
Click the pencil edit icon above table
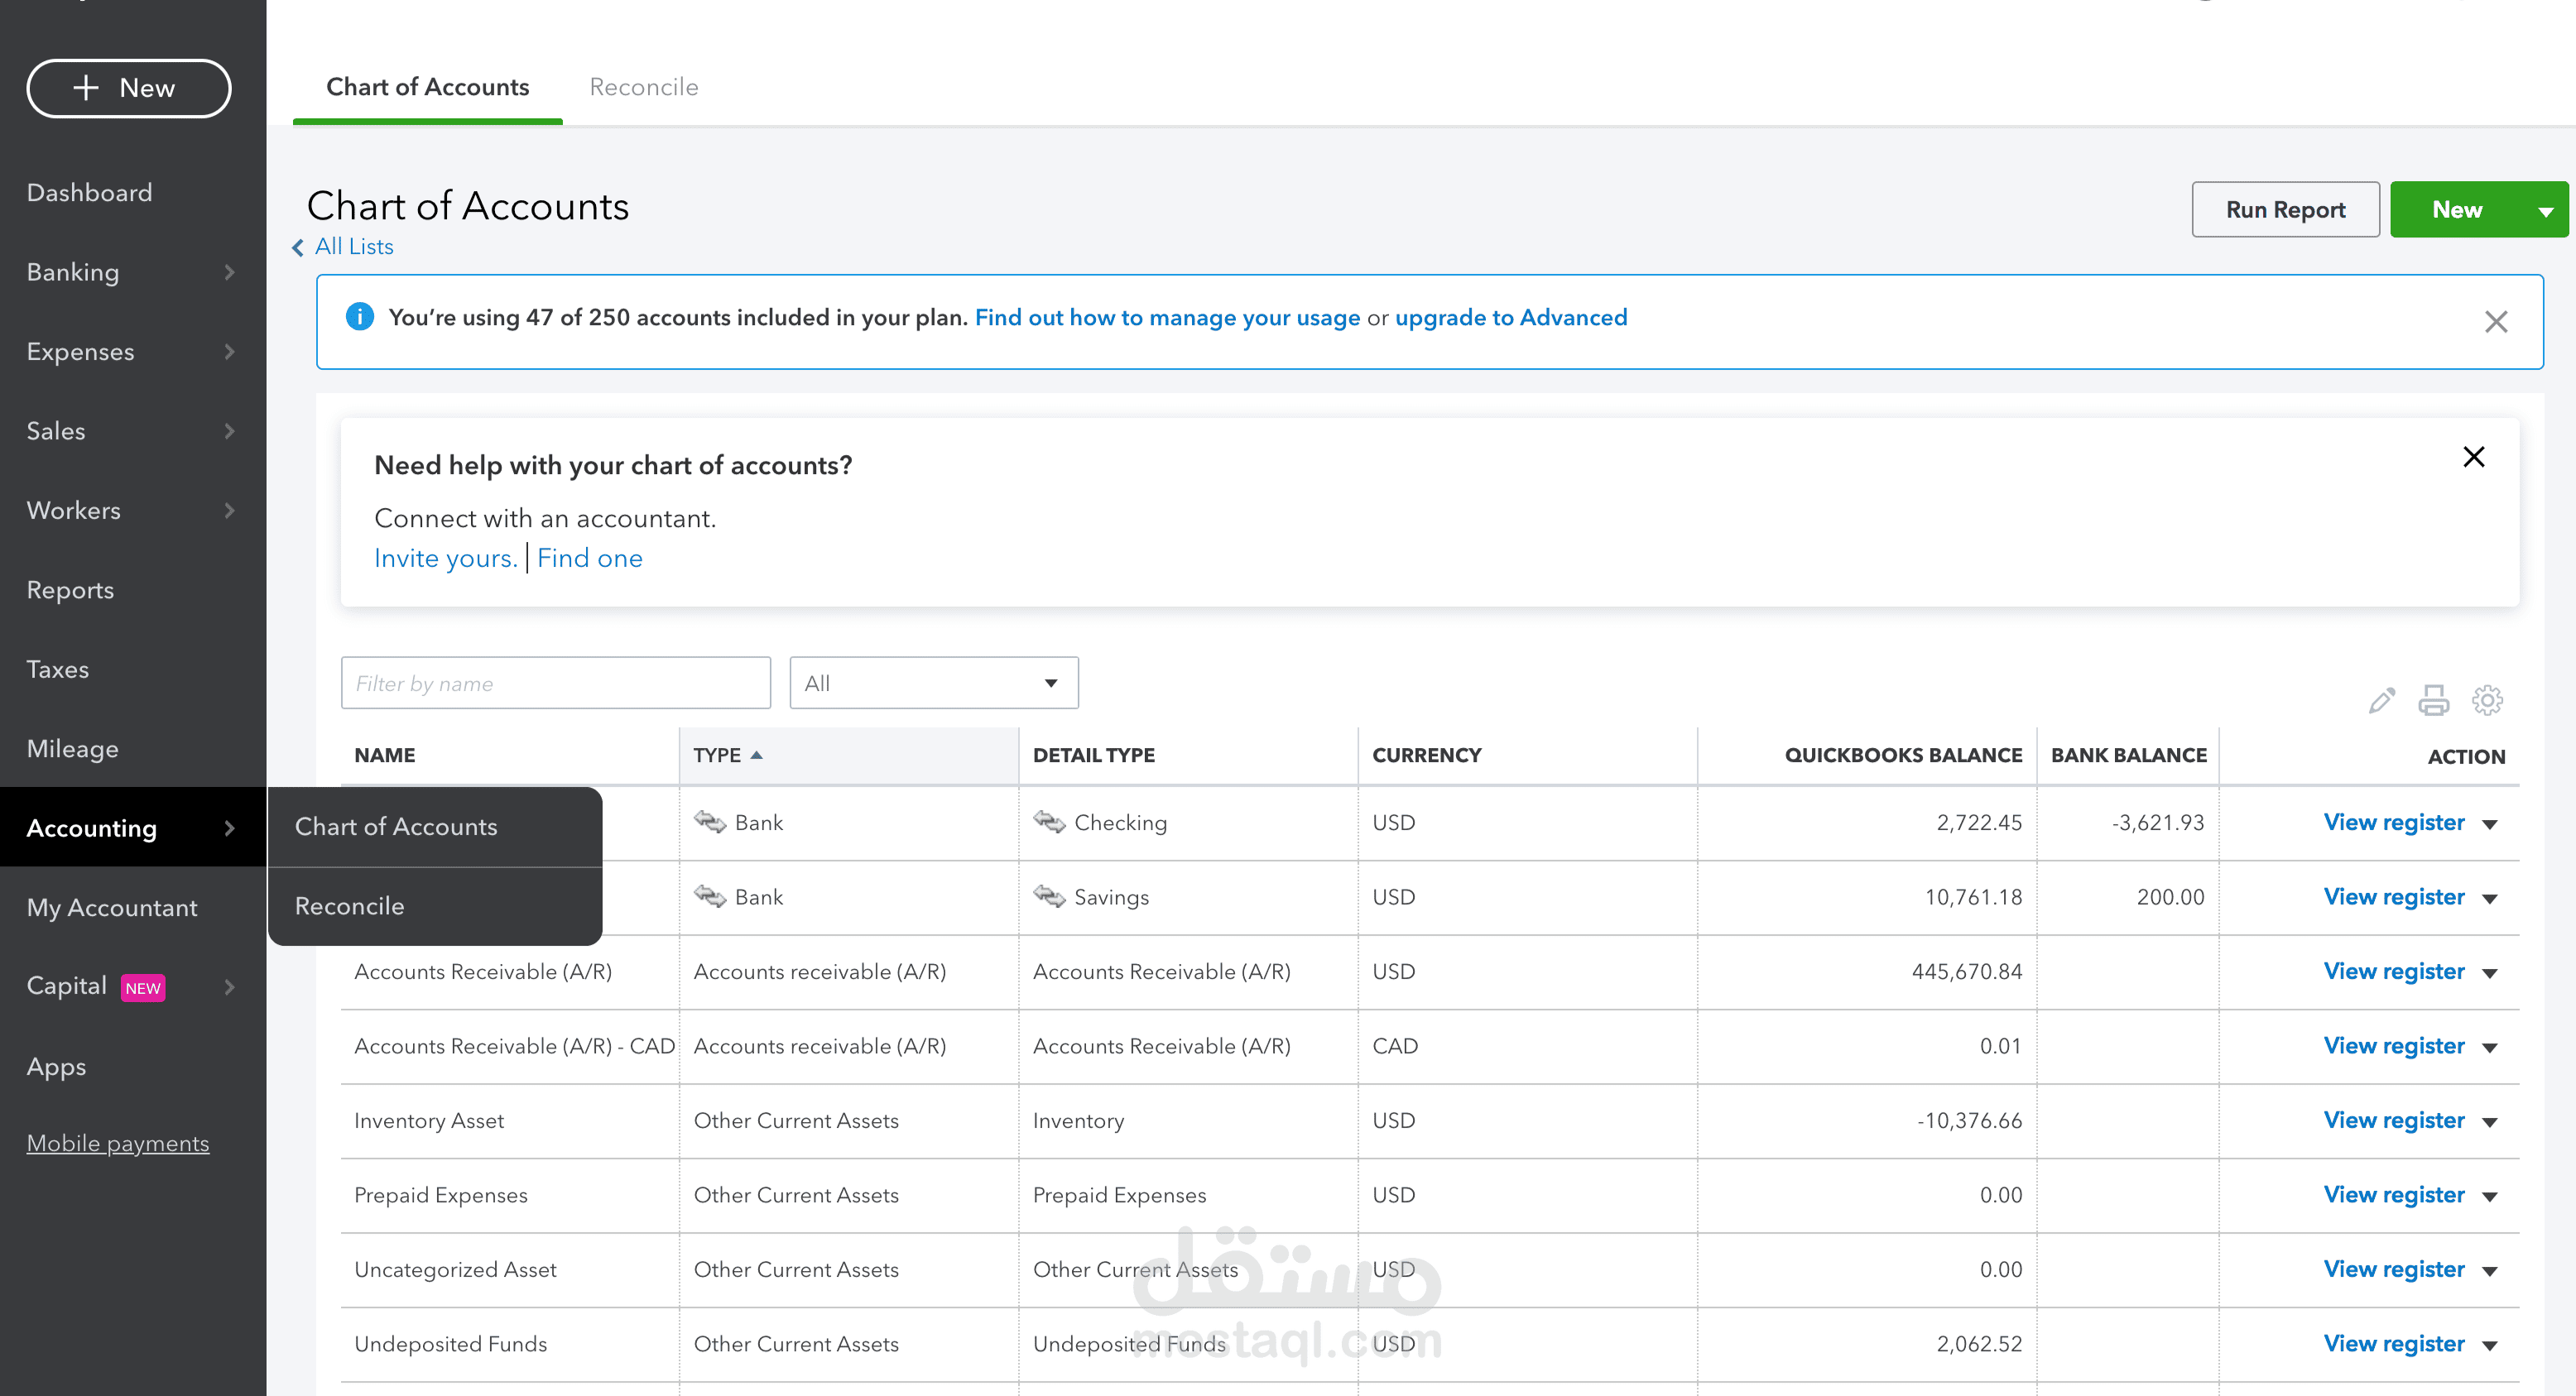(2382, 700)
